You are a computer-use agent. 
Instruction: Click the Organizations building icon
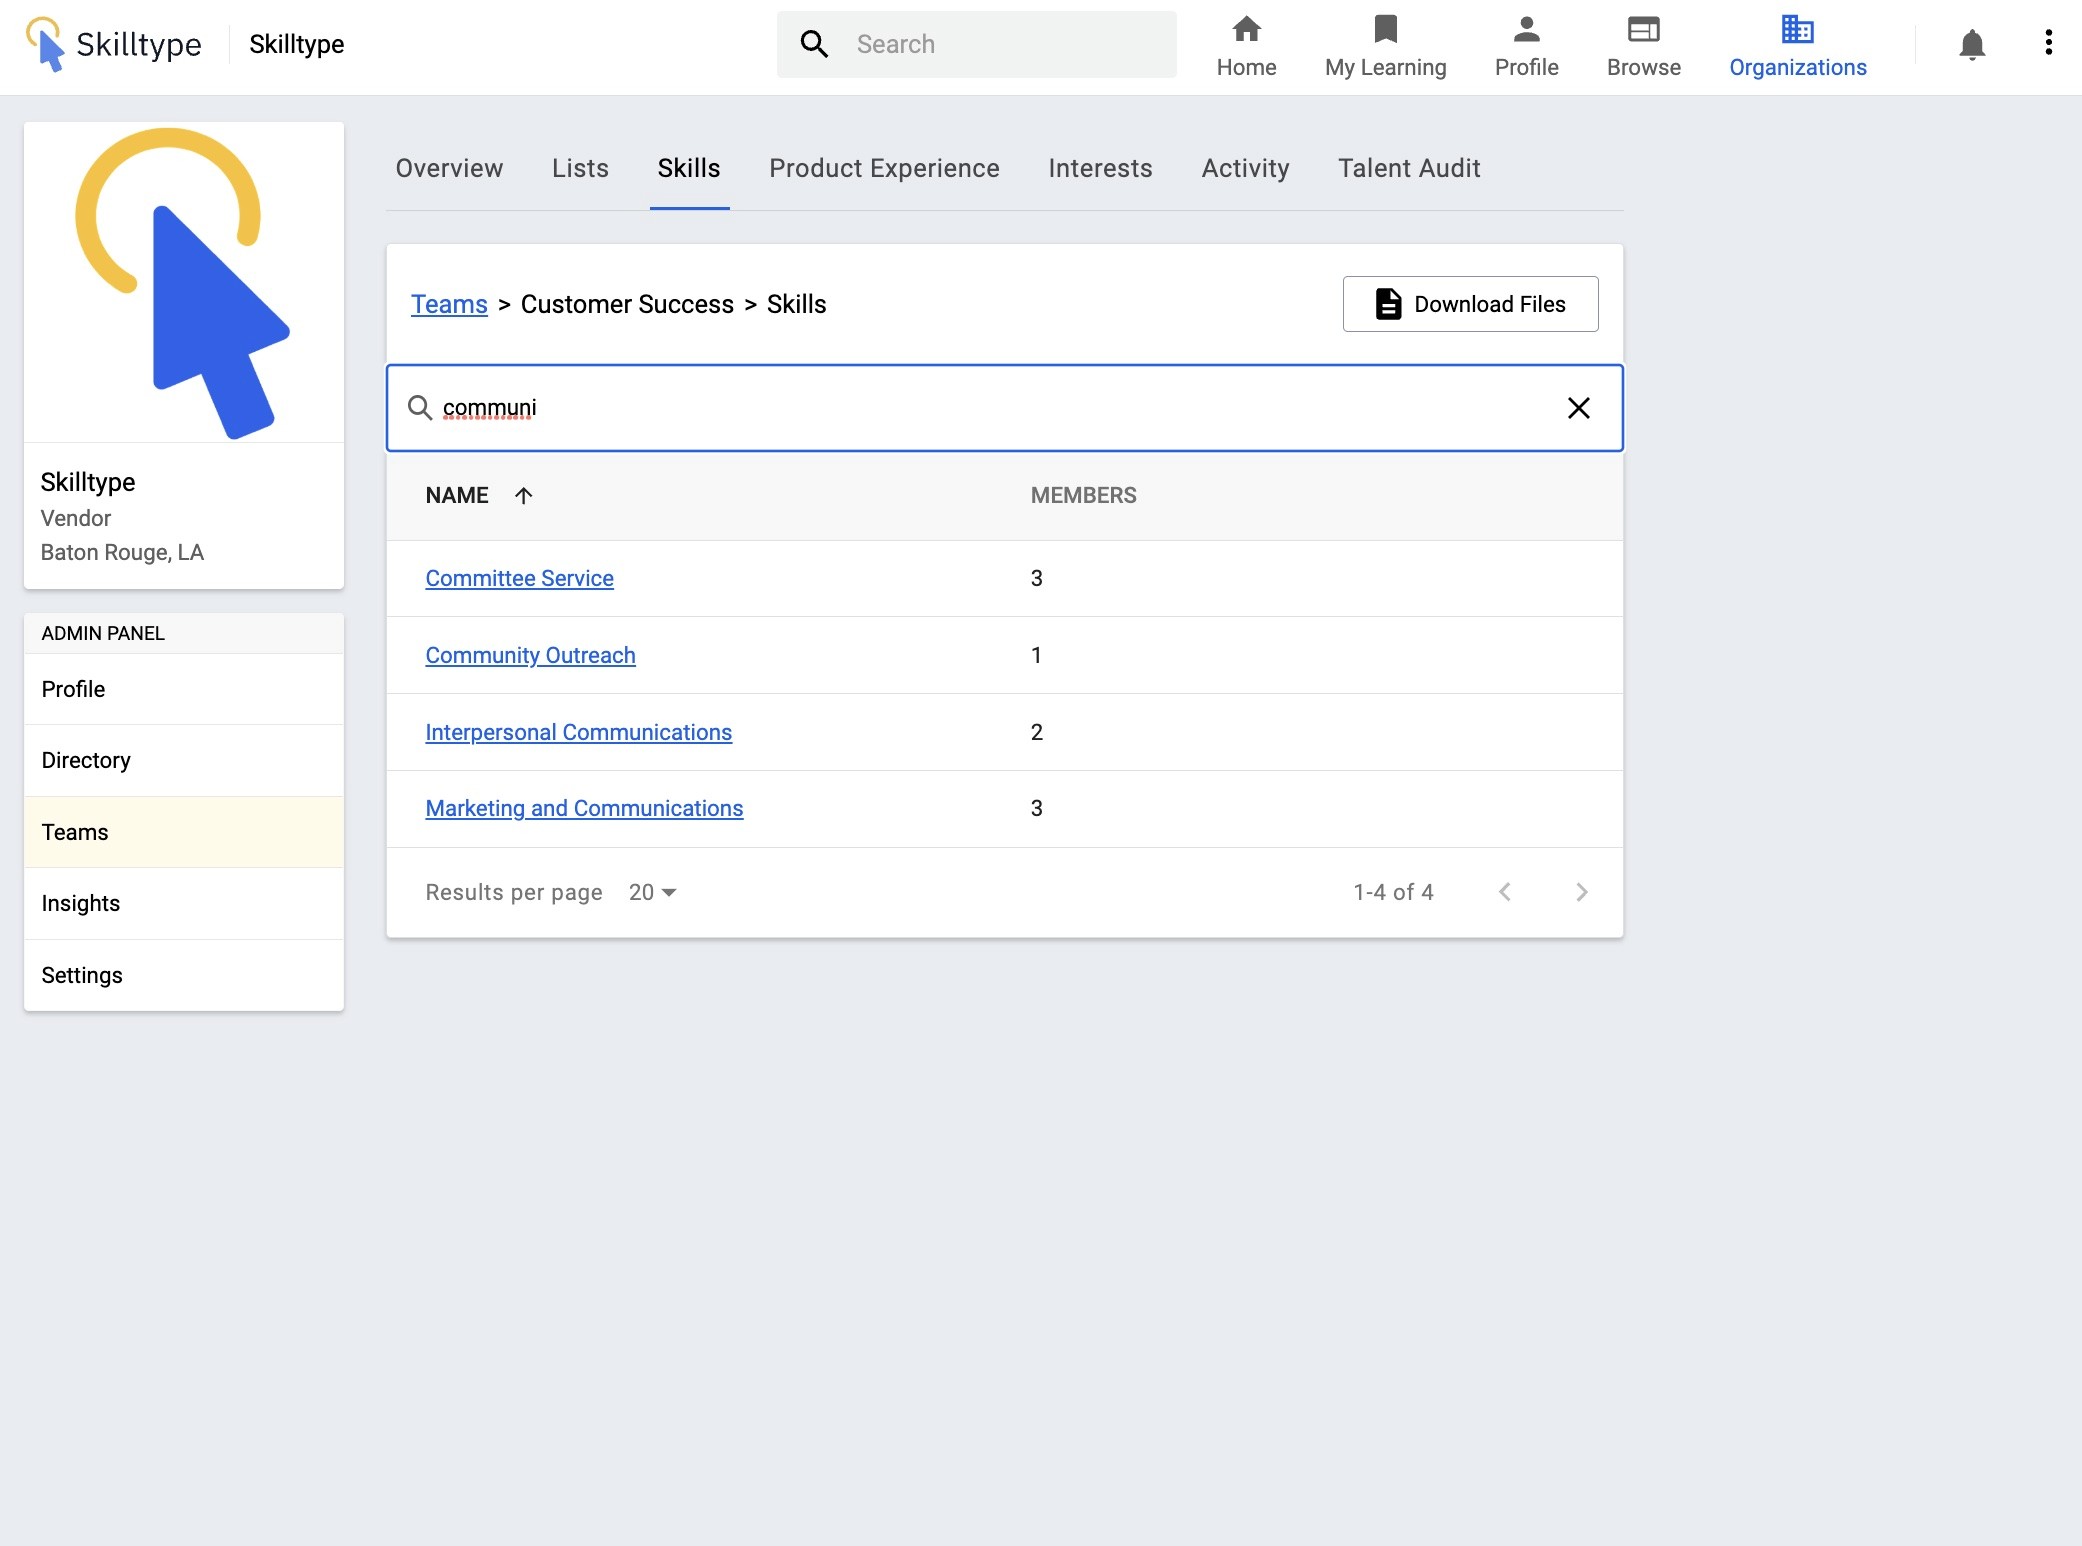point(1797,29)
